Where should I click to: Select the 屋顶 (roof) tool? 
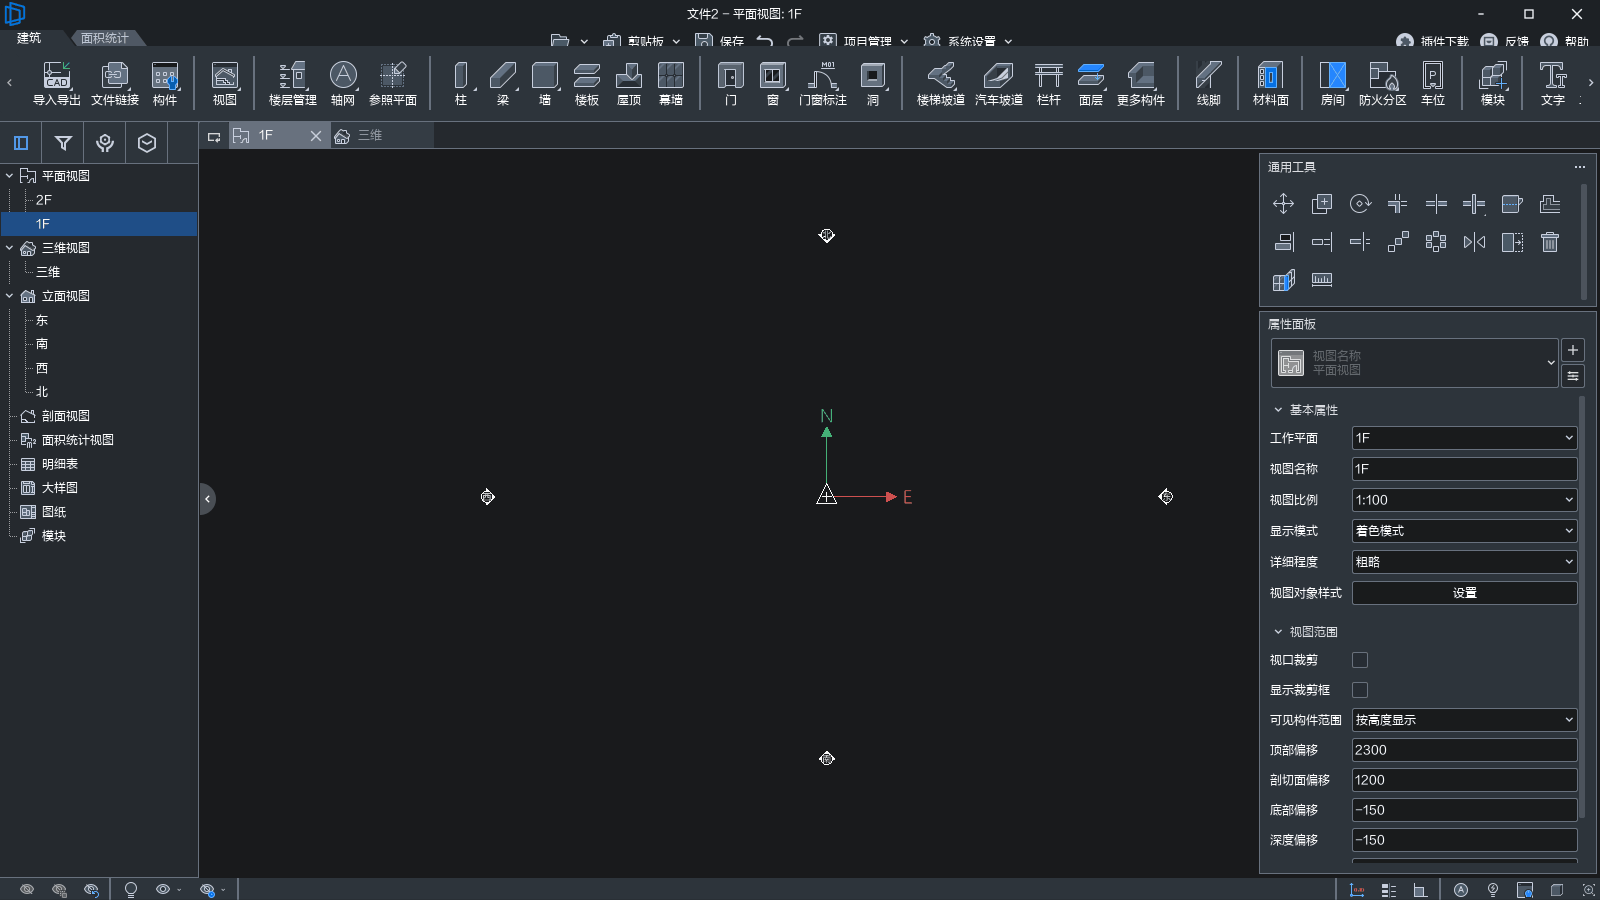pyautogui.click(x=629, y=83)
